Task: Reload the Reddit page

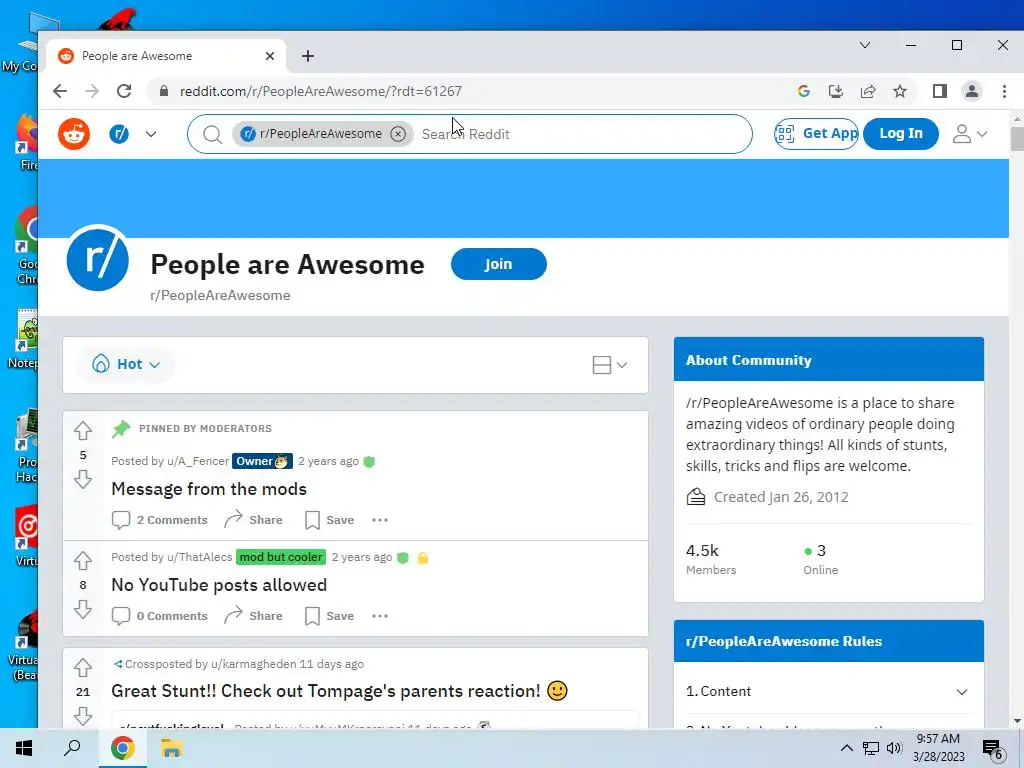Action: point(124,91)
